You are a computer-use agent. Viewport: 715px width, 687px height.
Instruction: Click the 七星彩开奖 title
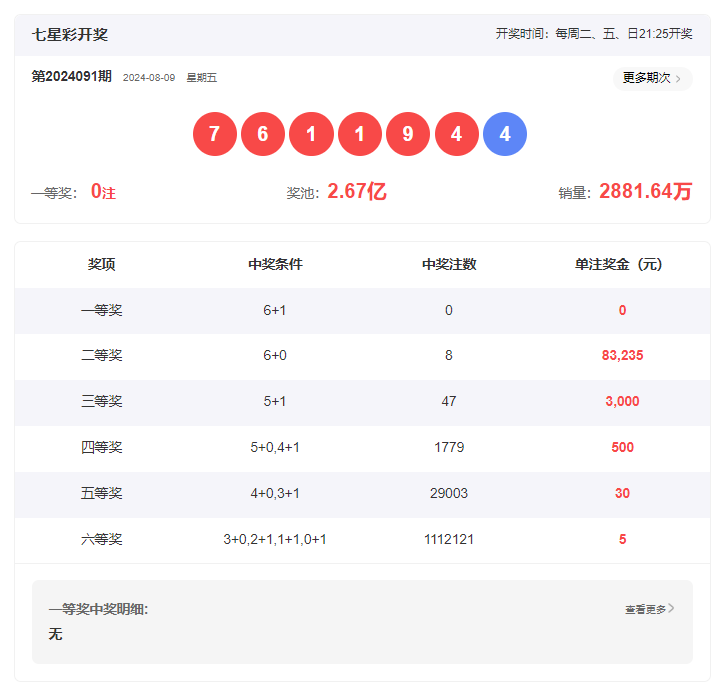tap(70, 34)
